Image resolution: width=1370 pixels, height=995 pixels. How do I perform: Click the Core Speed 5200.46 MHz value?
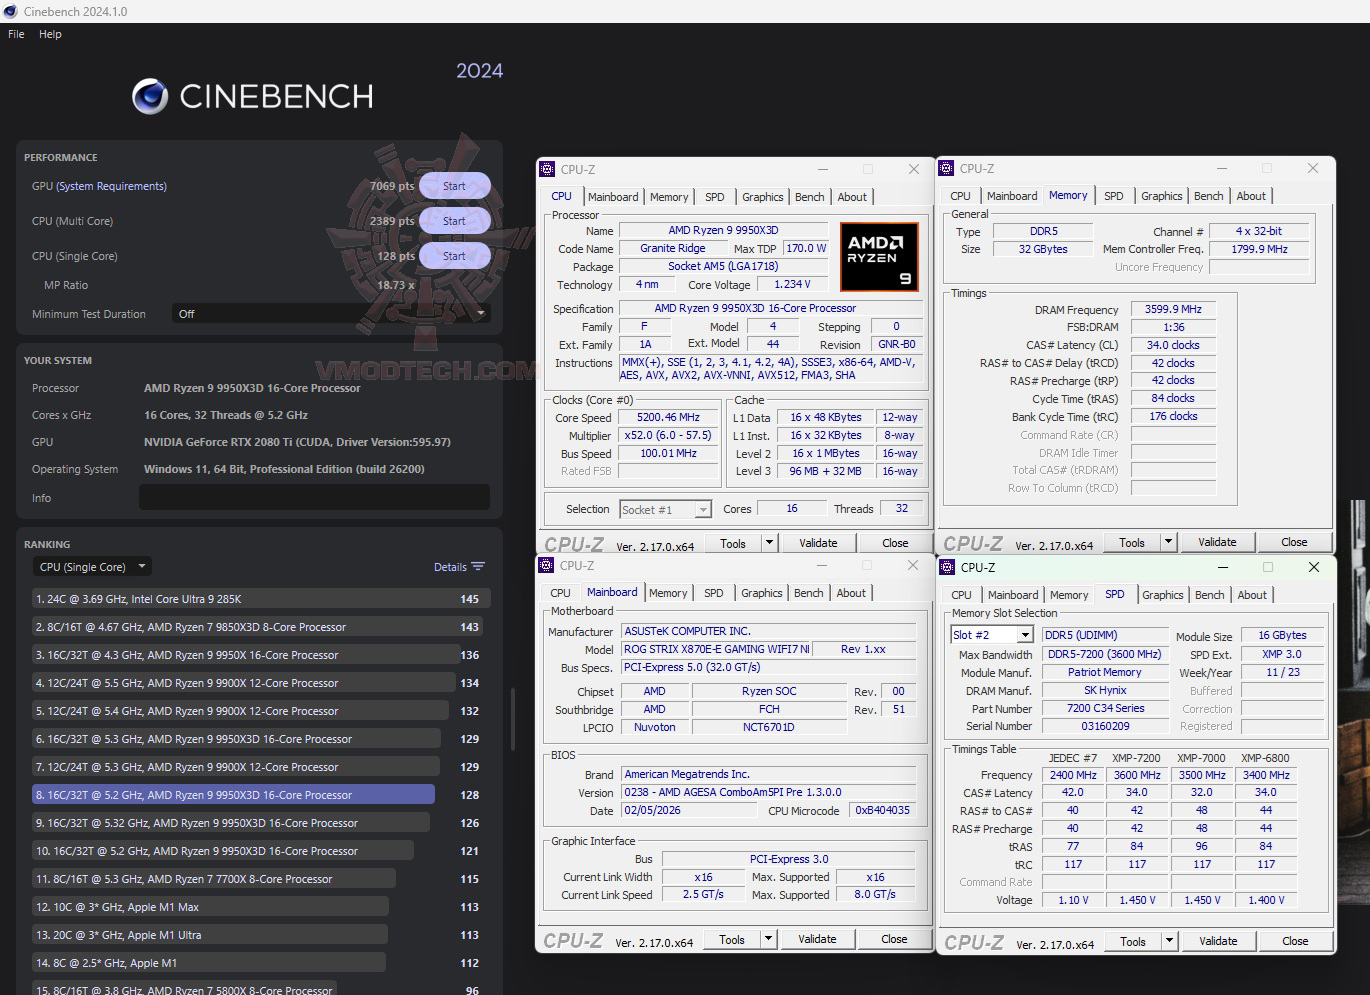[668, 417]
